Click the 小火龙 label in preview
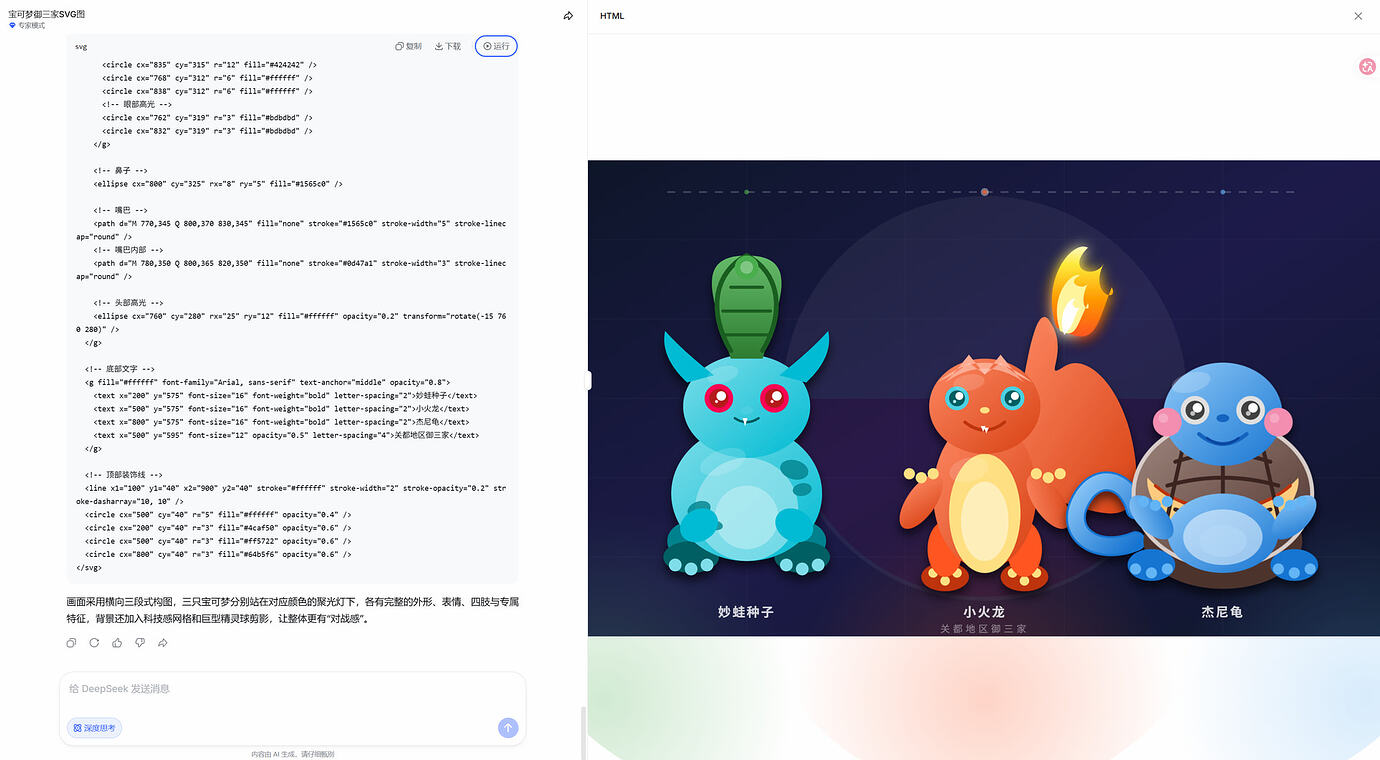 [x=984, y=612]
